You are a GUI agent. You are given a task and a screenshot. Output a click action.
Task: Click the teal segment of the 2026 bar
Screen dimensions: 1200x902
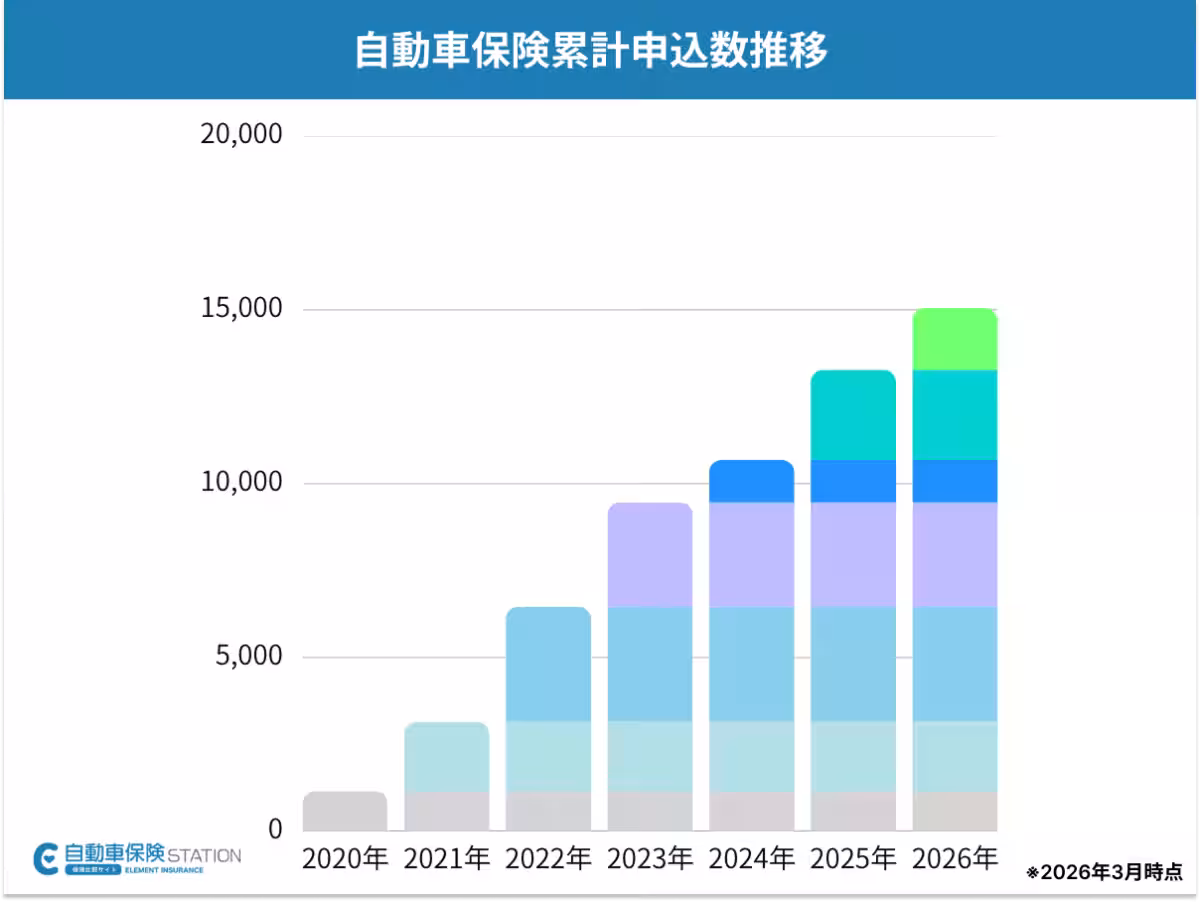[955, 415]
